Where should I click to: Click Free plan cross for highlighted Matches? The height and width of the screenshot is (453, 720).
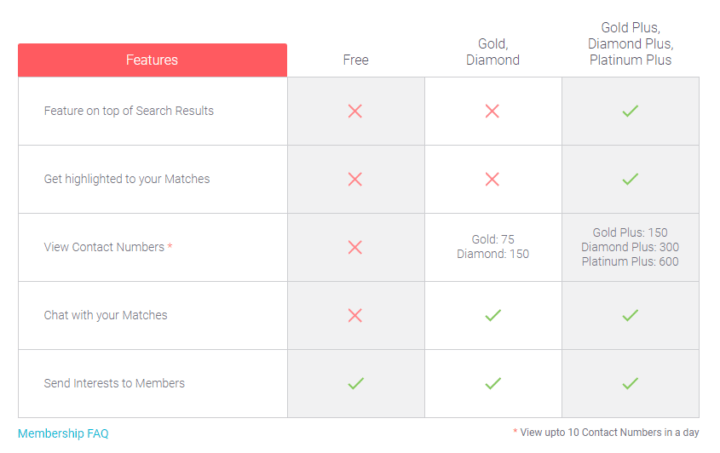point(355,179)
